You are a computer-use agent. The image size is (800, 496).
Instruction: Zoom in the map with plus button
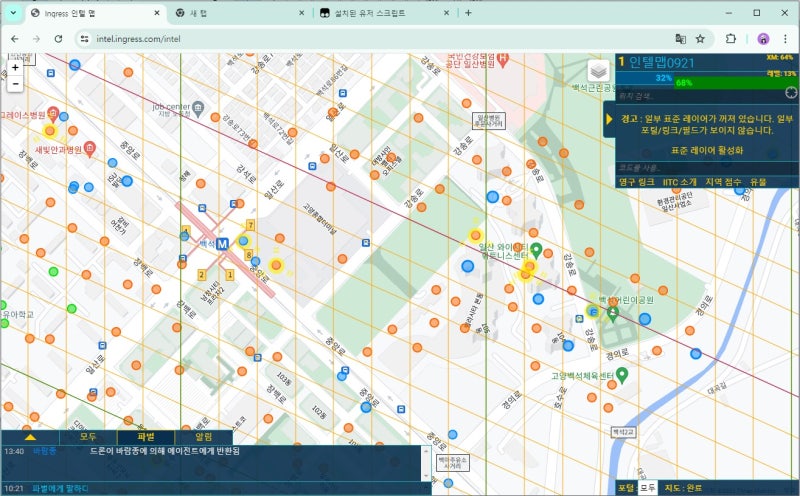pyautogui.click(x=15, y=67)
